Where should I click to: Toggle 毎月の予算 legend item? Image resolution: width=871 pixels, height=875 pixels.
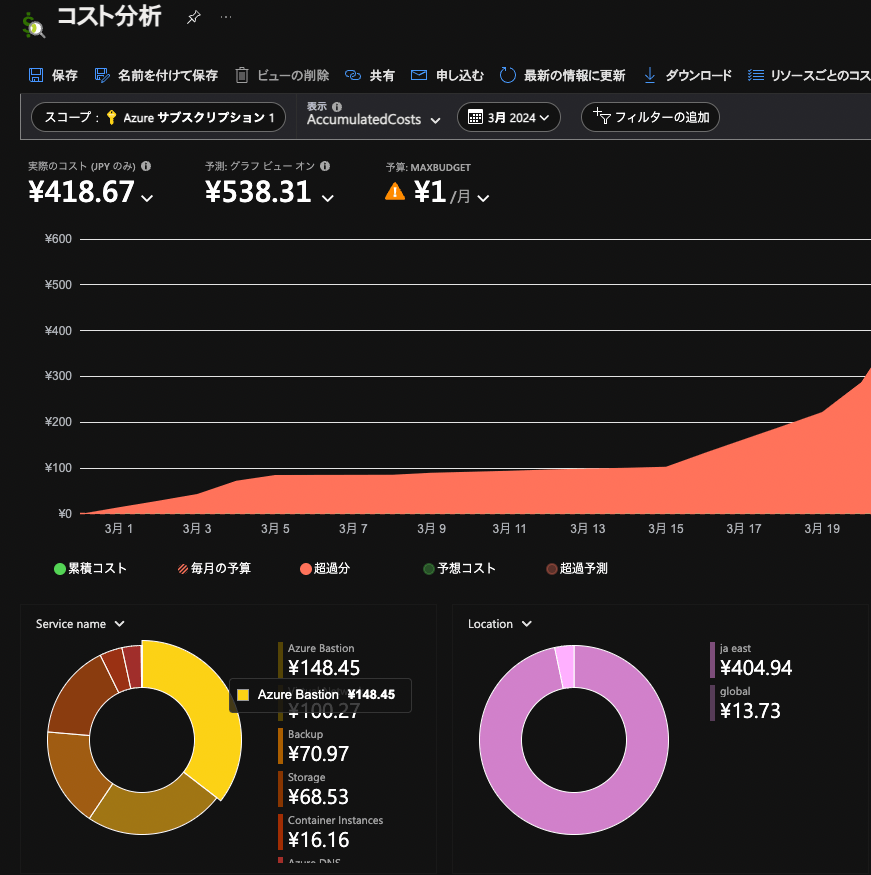[214, 569]
